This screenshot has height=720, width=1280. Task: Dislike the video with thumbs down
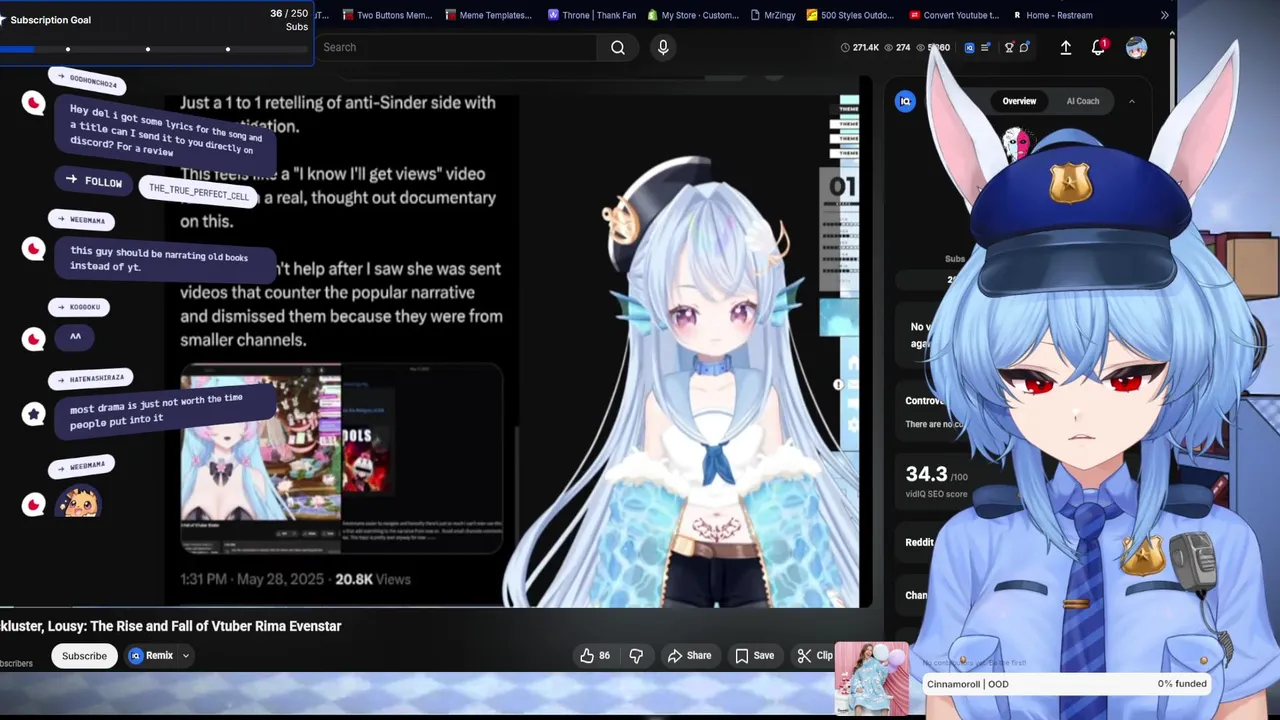636,656
